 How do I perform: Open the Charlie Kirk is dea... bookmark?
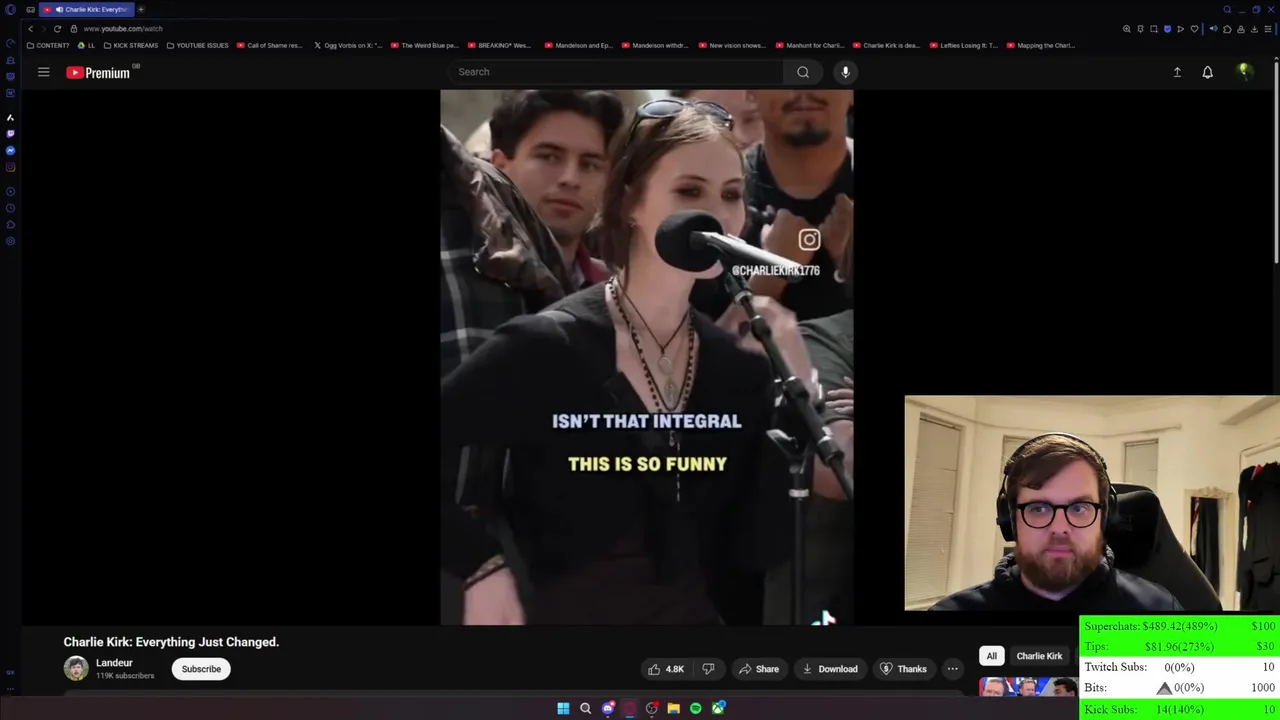coord(886,45)
